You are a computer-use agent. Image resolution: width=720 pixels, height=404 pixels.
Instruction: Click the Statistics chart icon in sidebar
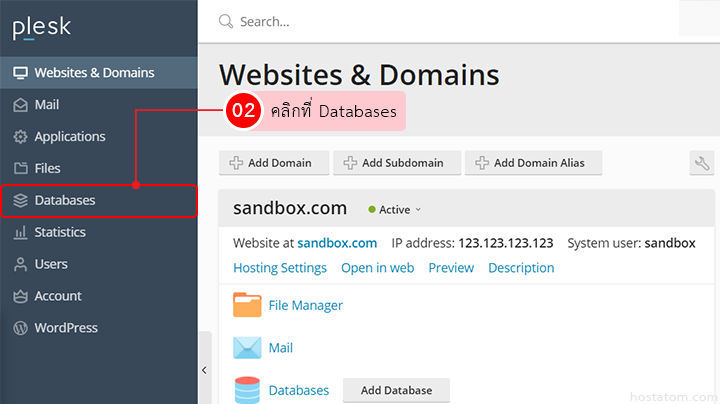20,232
